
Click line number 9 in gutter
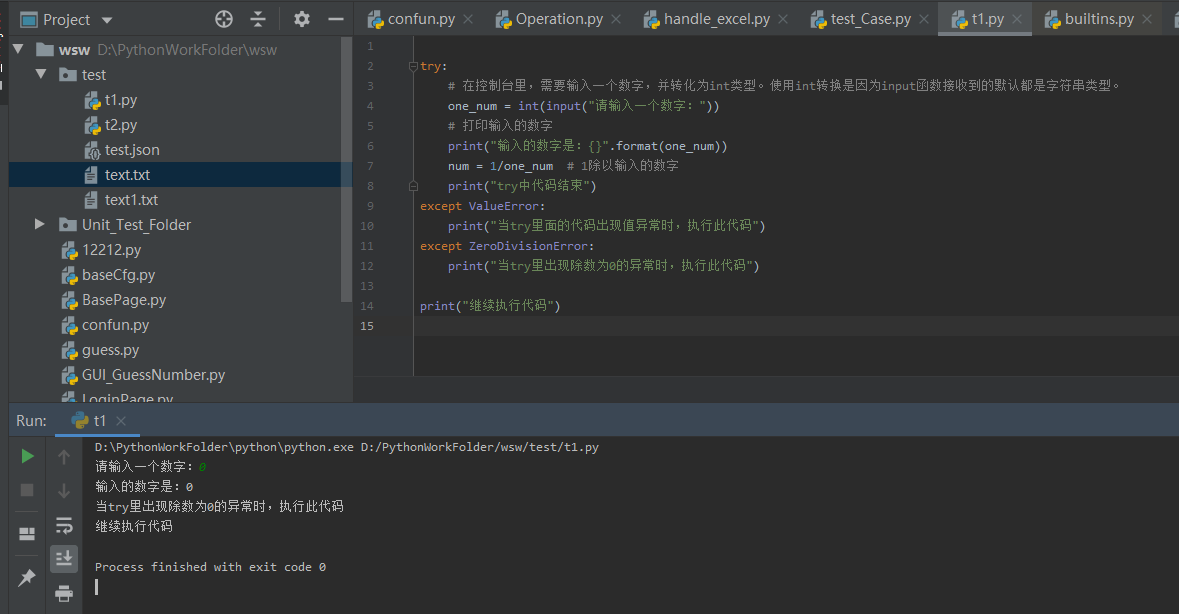369,206
